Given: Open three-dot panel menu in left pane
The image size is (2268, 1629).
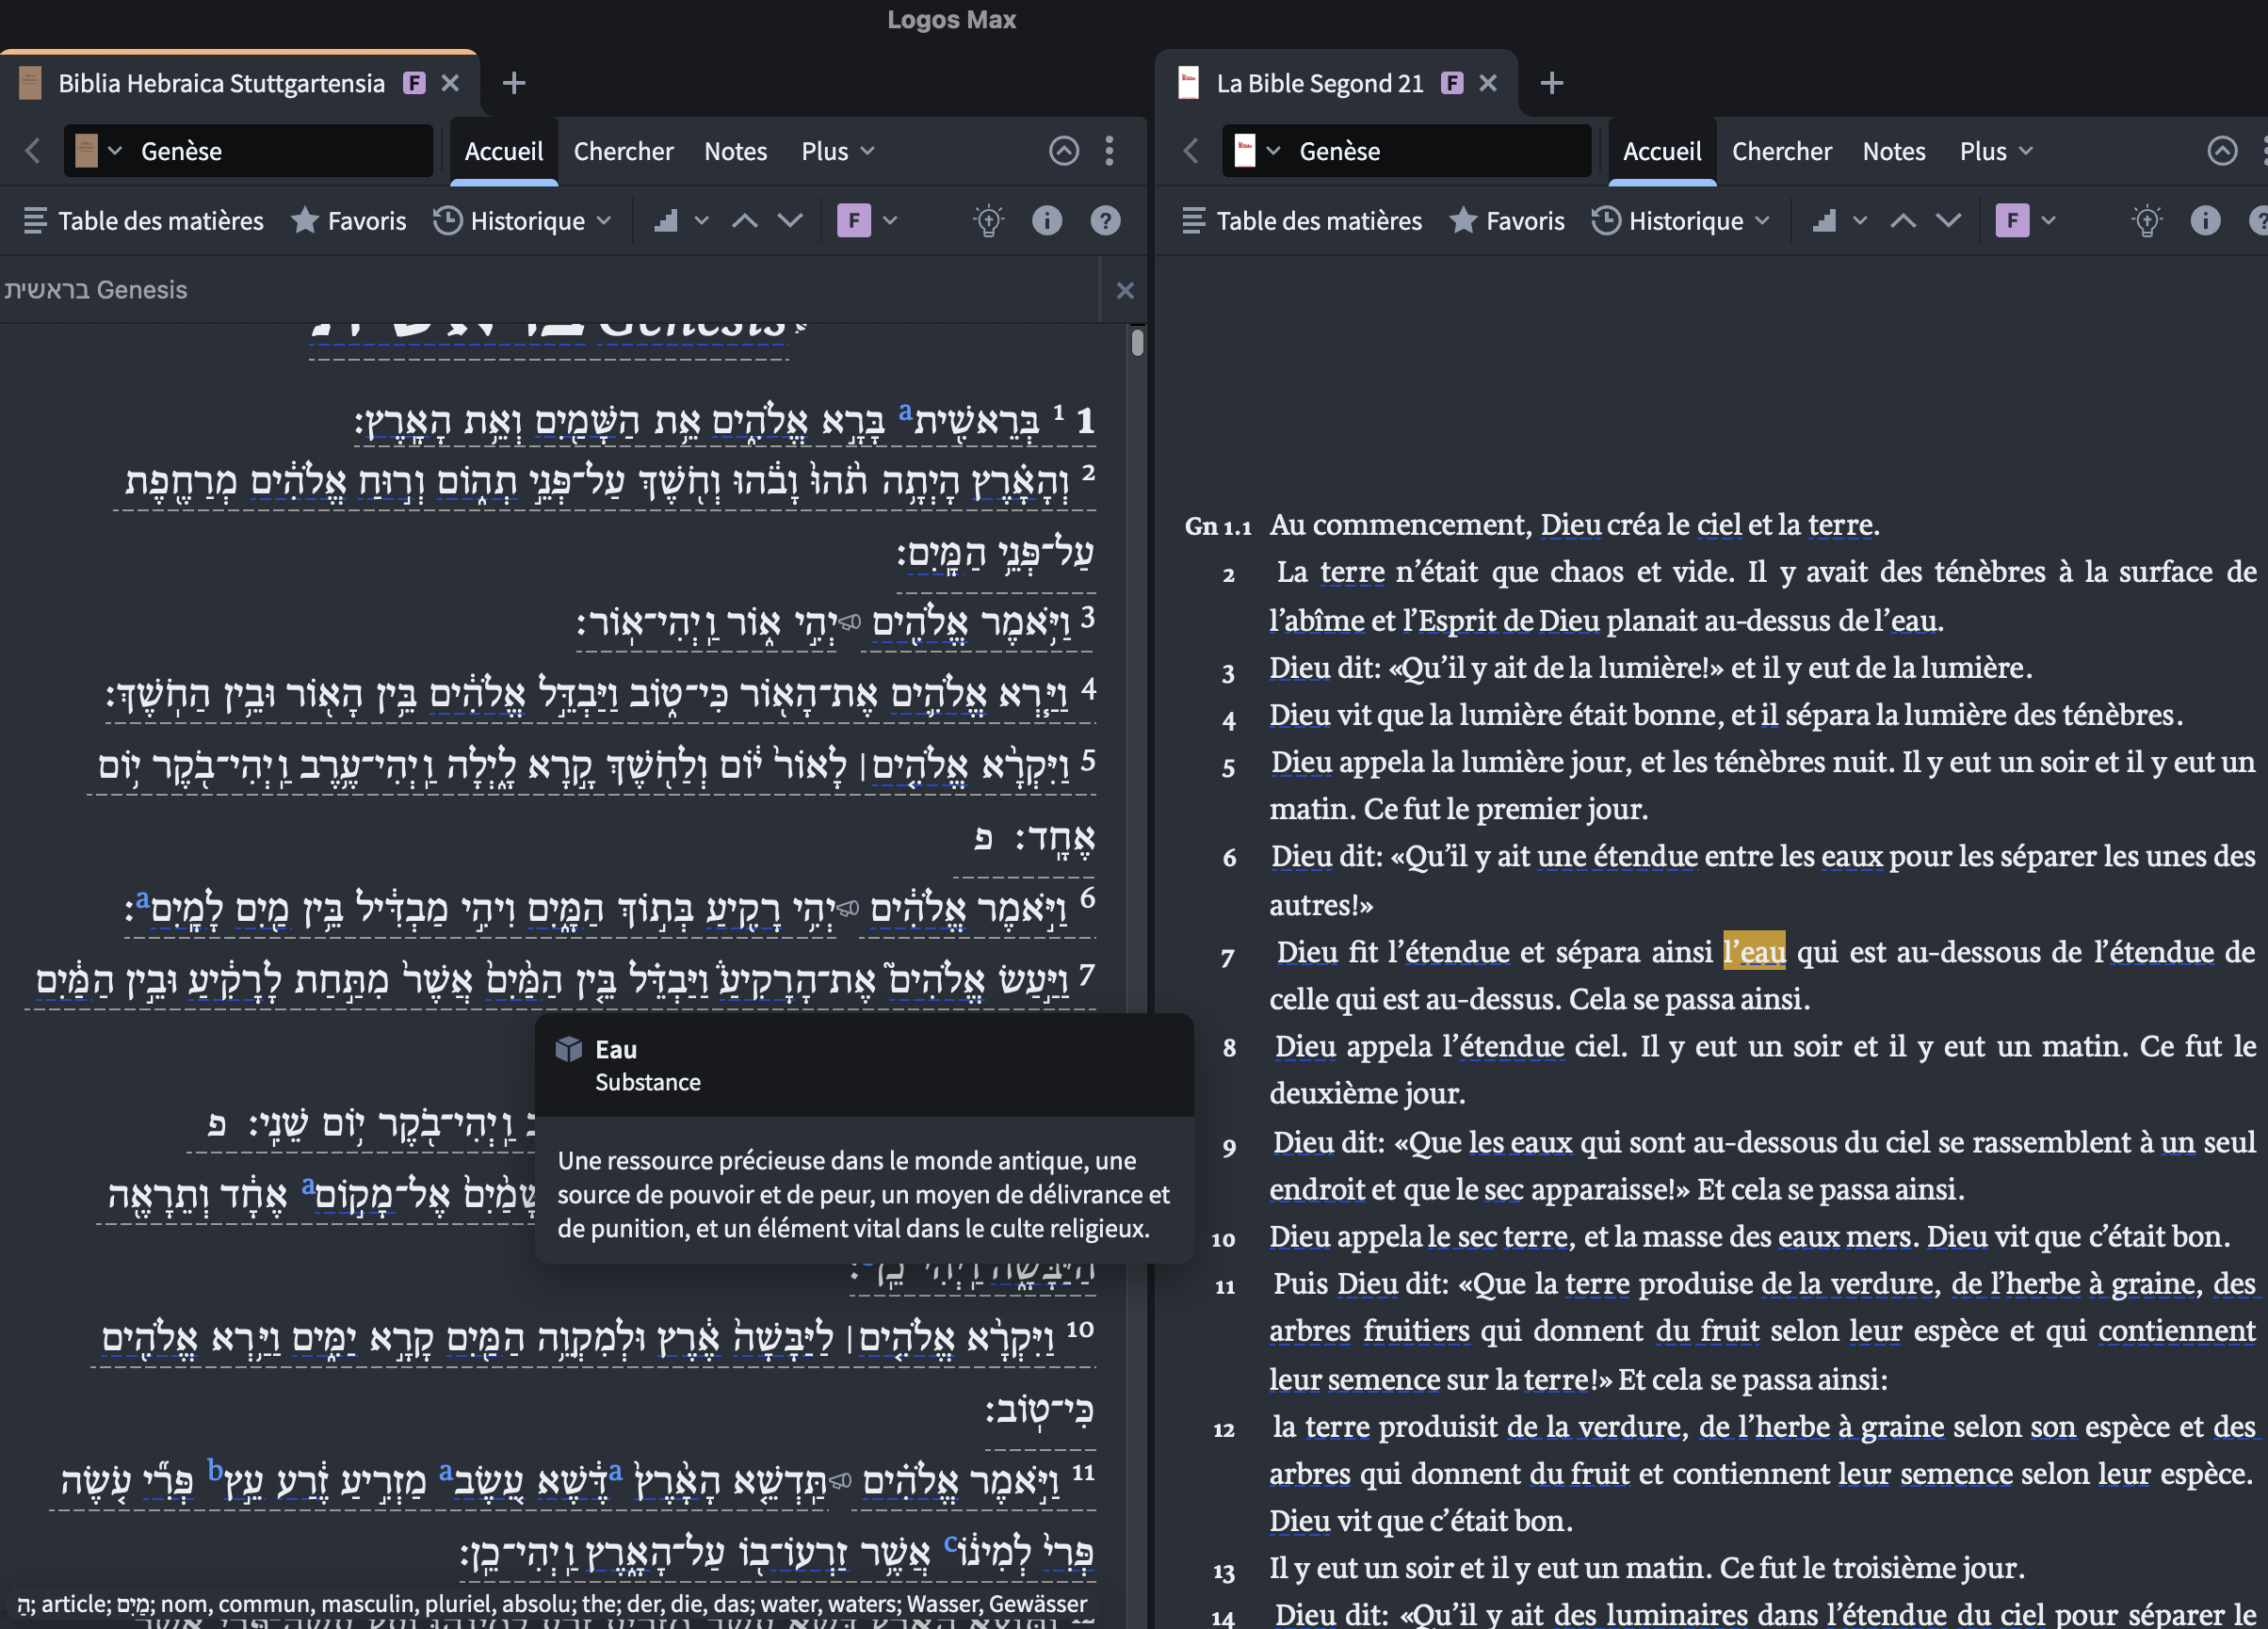Looking at the screenshot, I should (x=1109, y=151).
